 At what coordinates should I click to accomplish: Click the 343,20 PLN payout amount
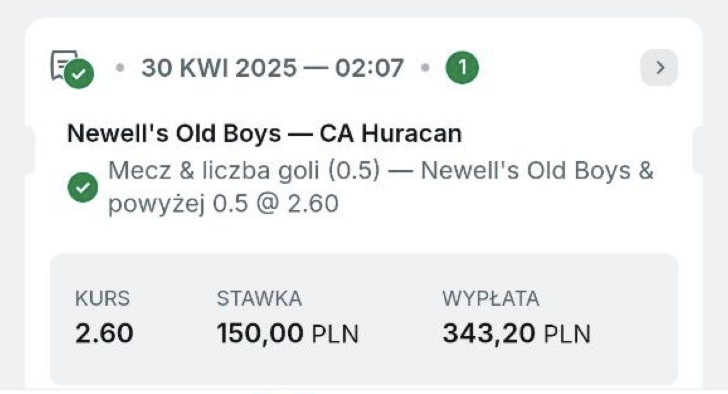[517, 334]
